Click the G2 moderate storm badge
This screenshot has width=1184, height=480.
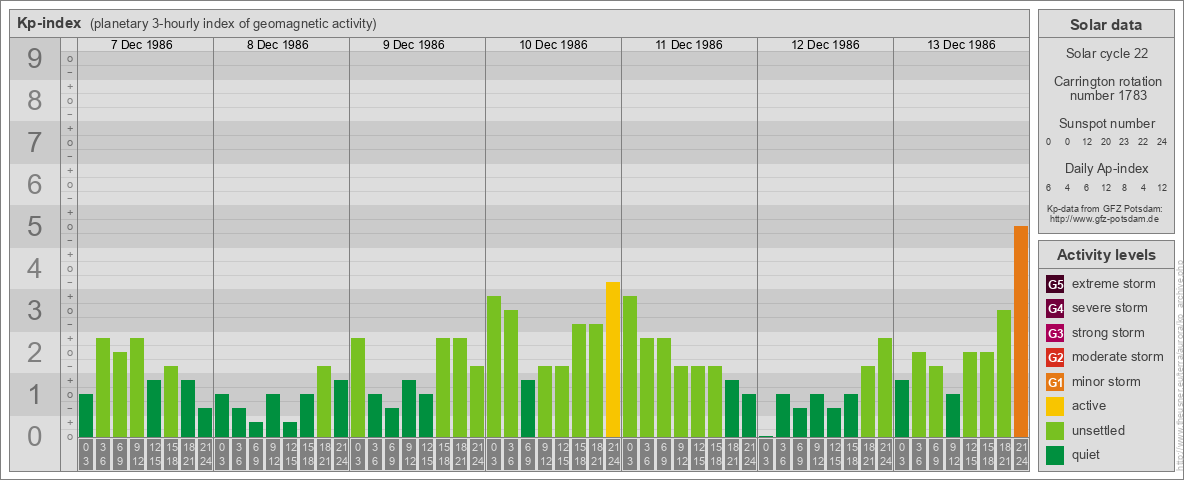[1055, 357]
